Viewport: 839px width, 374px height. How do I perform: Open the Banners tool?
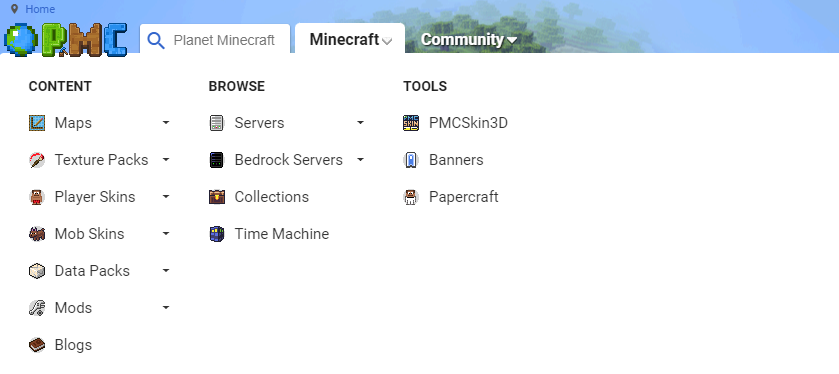coord(456,160)
